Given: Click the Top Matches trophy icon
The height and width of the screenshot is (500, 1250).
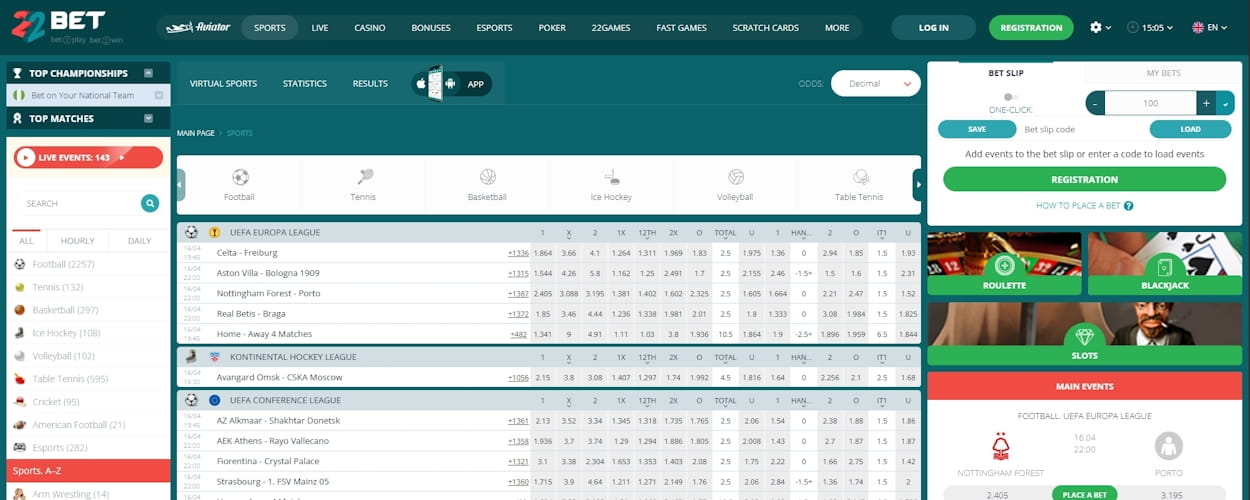Looking at the screenshot, I should pos(17,118).
